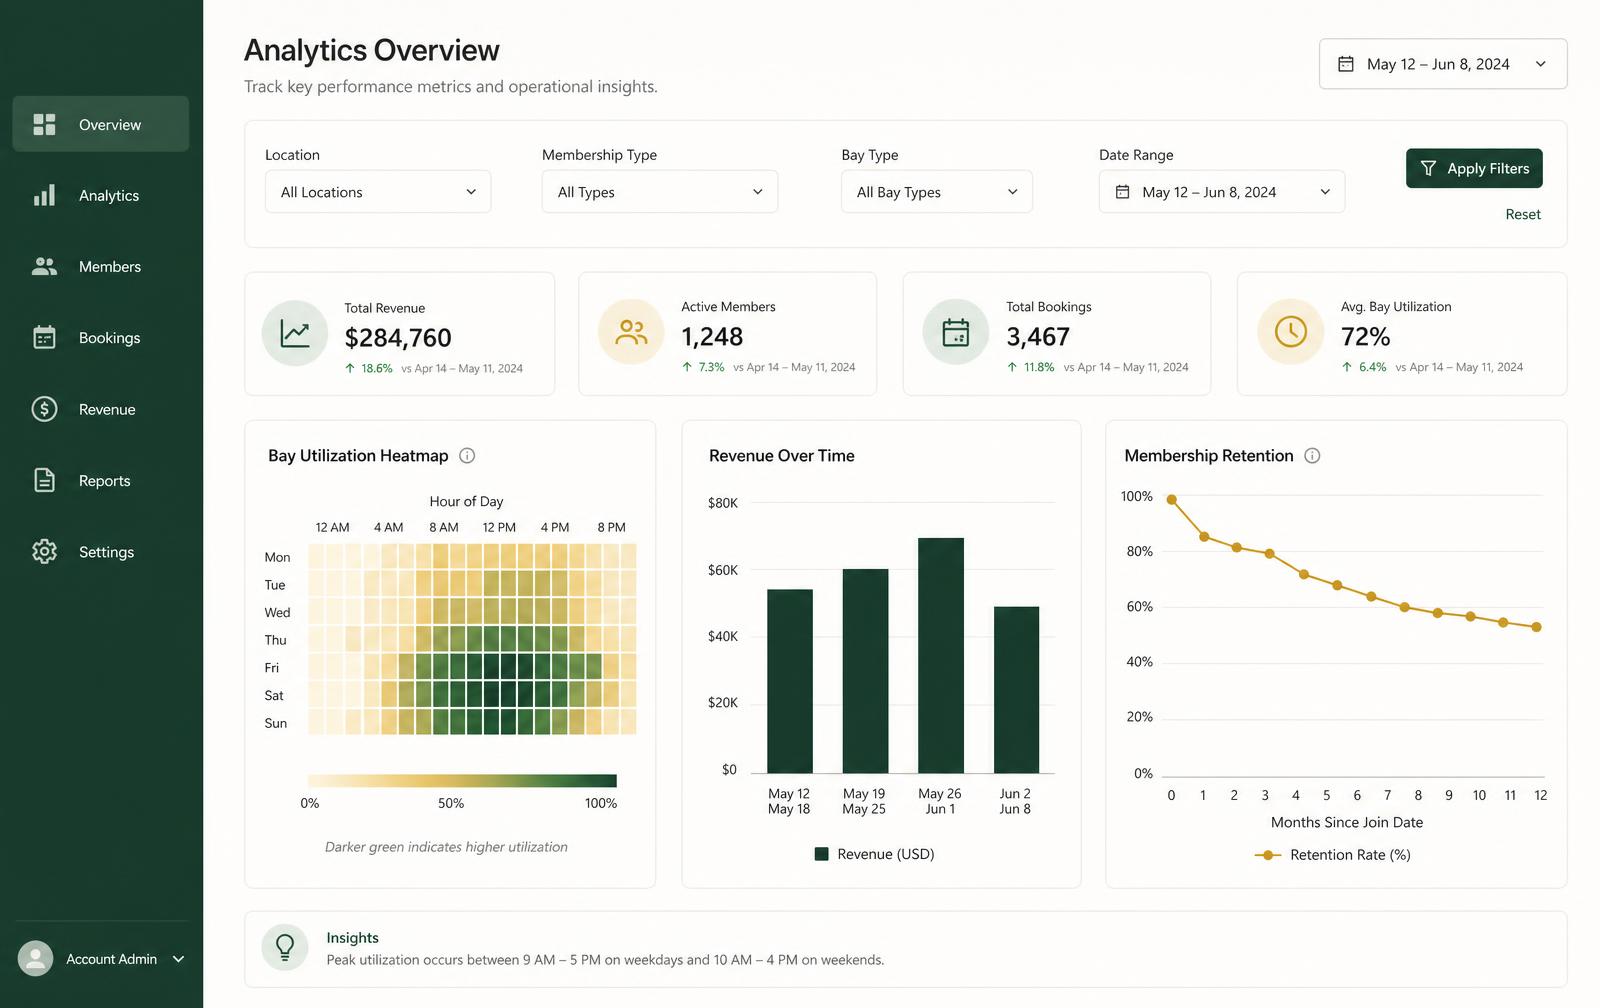Click the Peak utilization insights text
This screenshot has width=1600, height=1008.
(x=605, y=960)
